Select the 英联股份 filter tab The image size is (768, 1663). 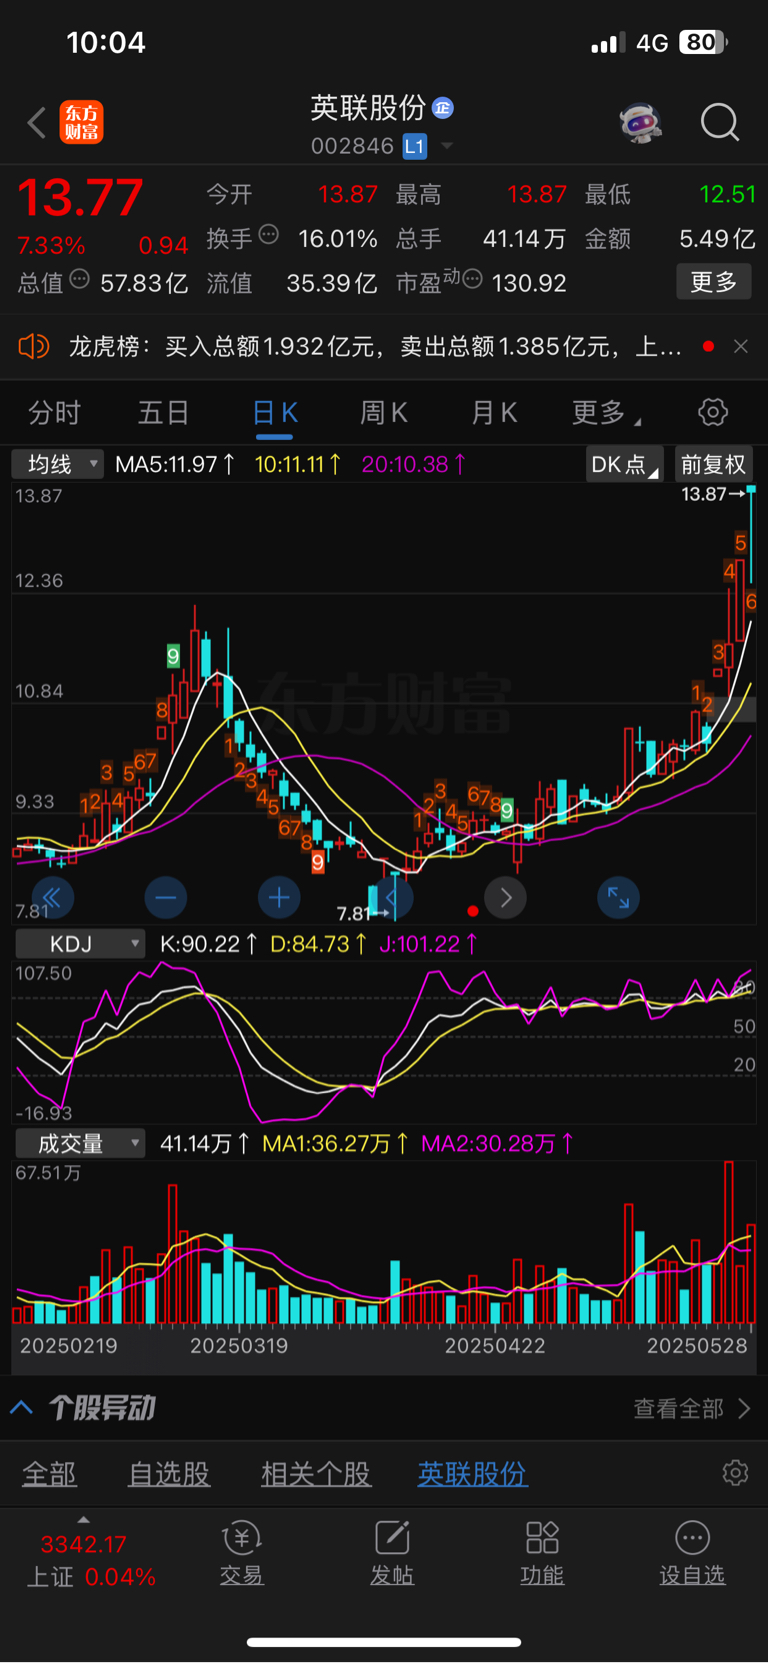(x=472, y=1474)
